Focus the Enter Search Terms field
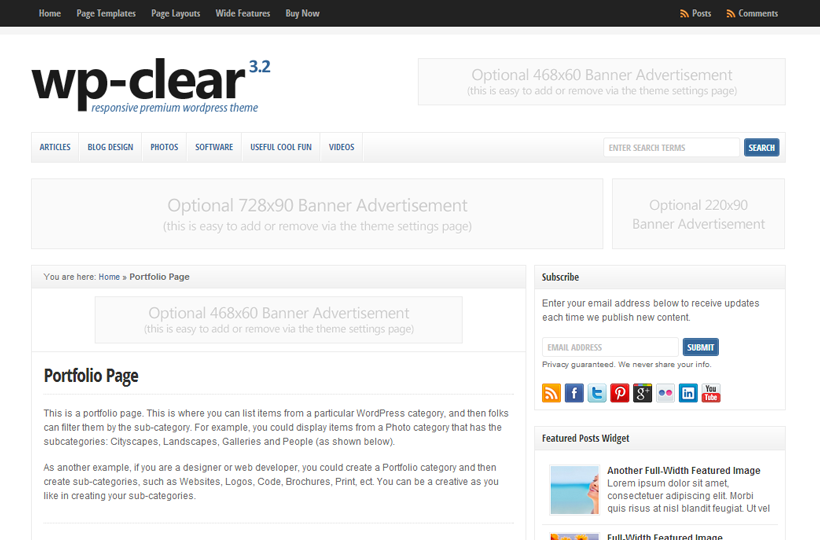The height and width of the screenshot is (540, 820). coord(671,147)
